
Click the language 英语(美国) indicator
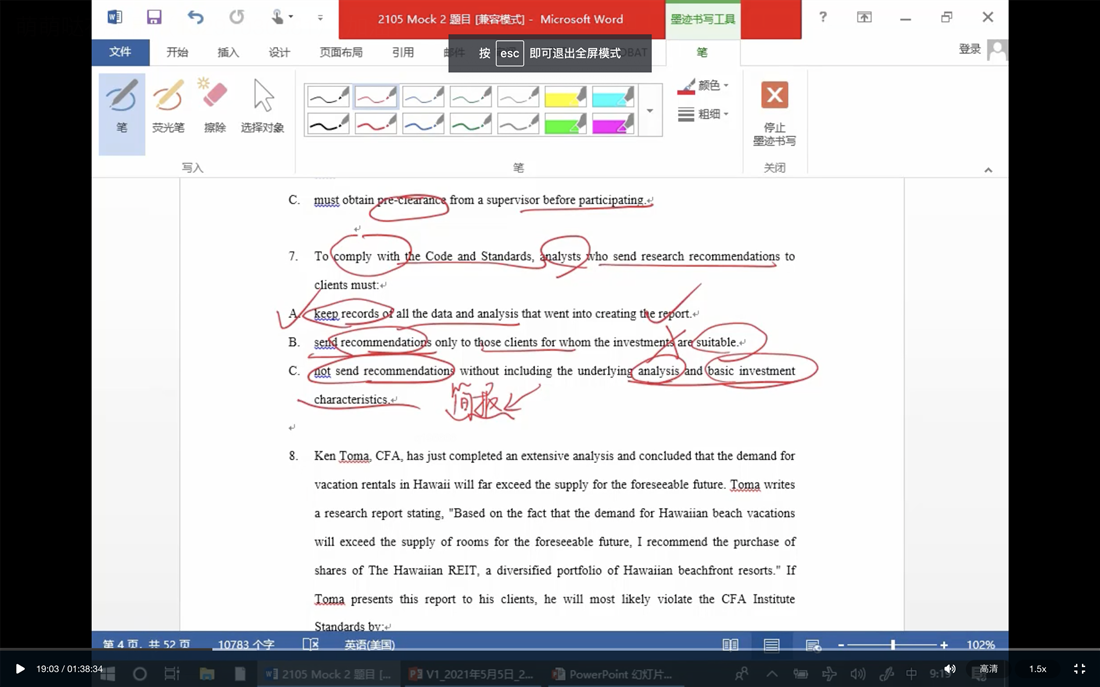click(x=370, y=644)
